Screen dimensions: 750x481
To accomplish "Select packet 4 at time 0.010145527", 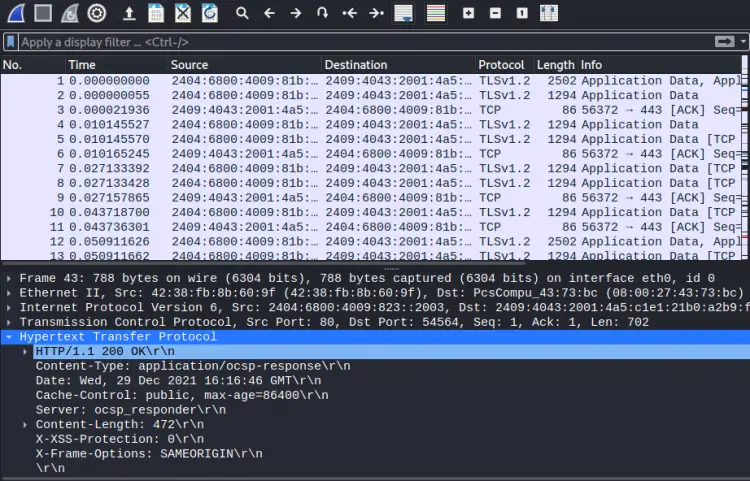I will click(371, 125).
